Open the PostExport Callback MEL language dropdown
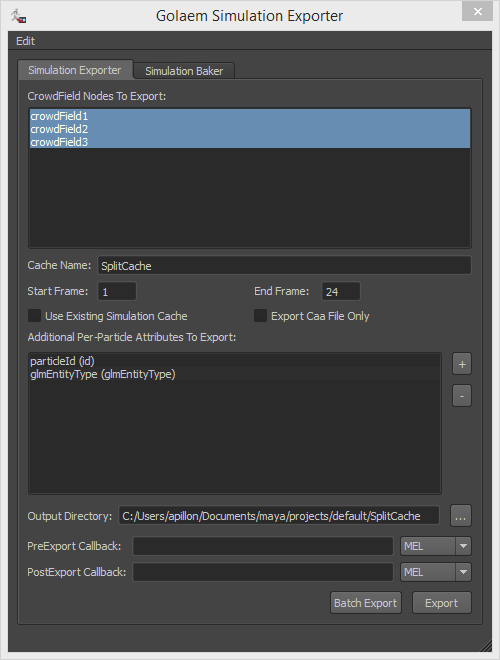 436,572
